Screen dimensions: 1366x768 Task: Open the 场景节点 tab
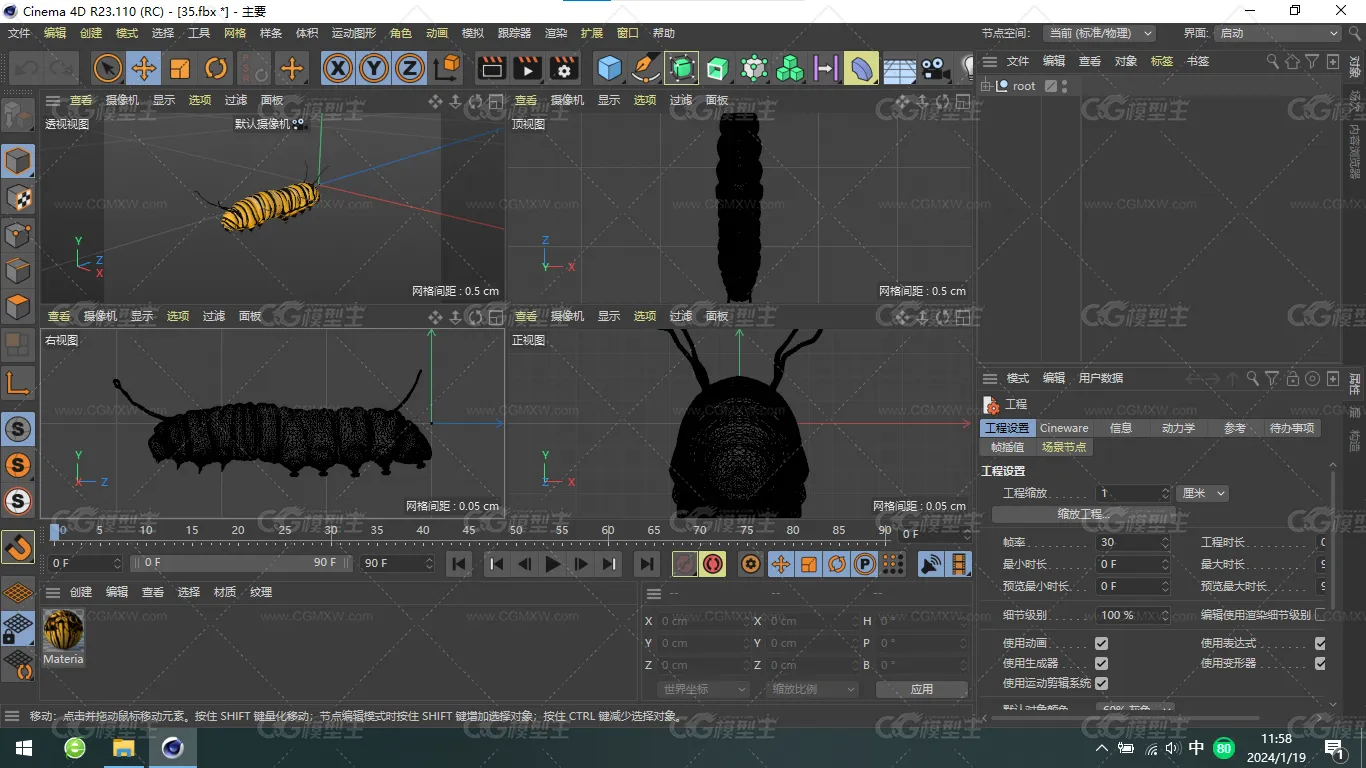(1064, 447)
